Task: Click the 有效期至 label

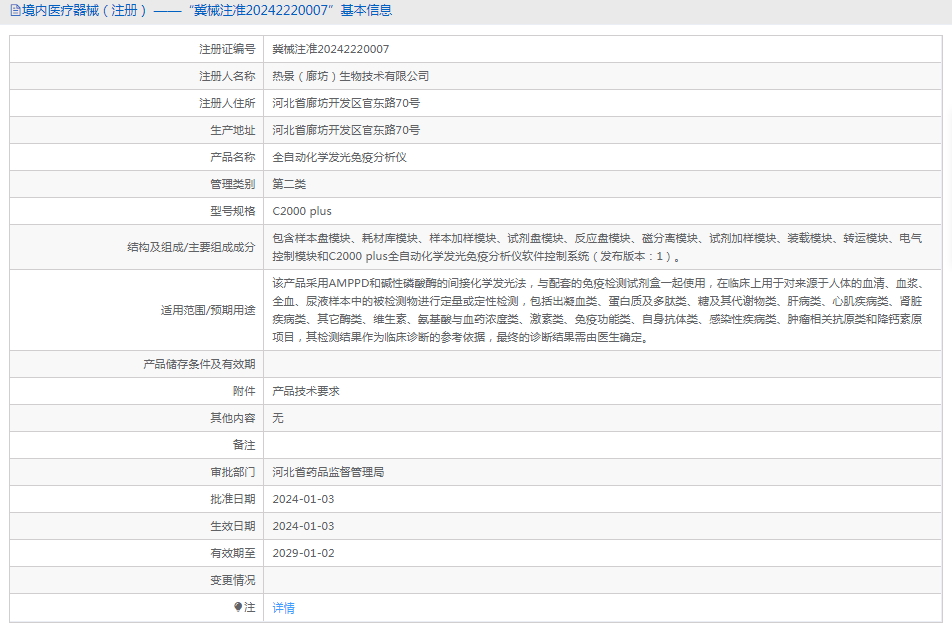Action: coord(233,553)
